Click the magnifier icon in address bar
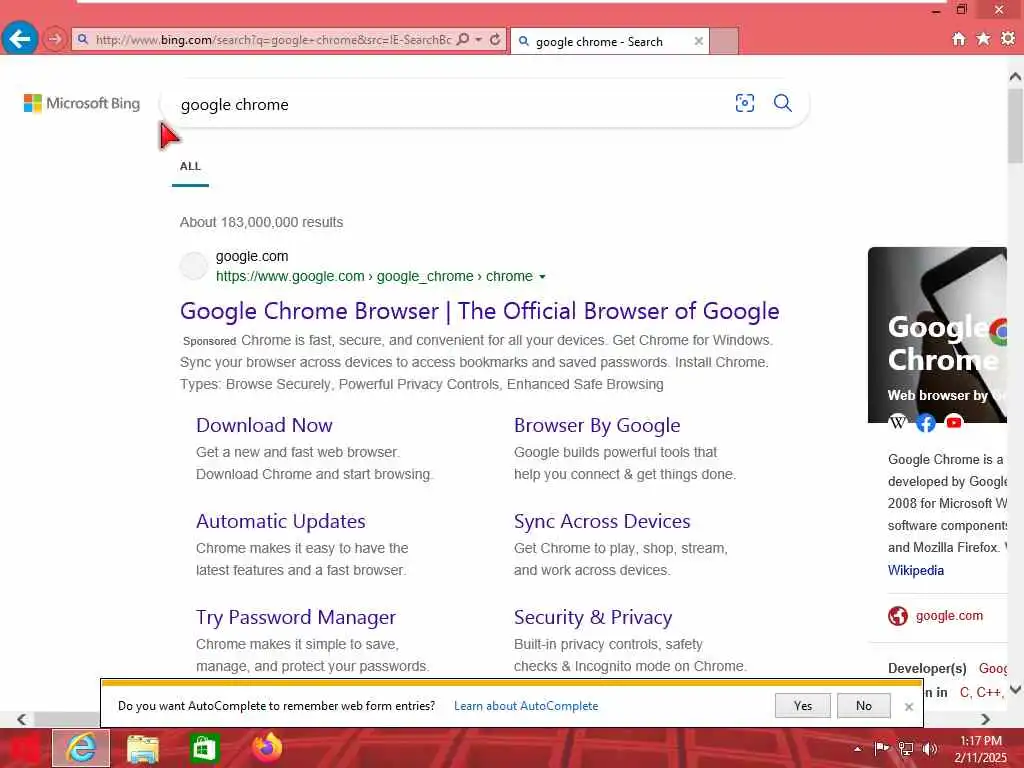1024x768 pixels. 463,39
